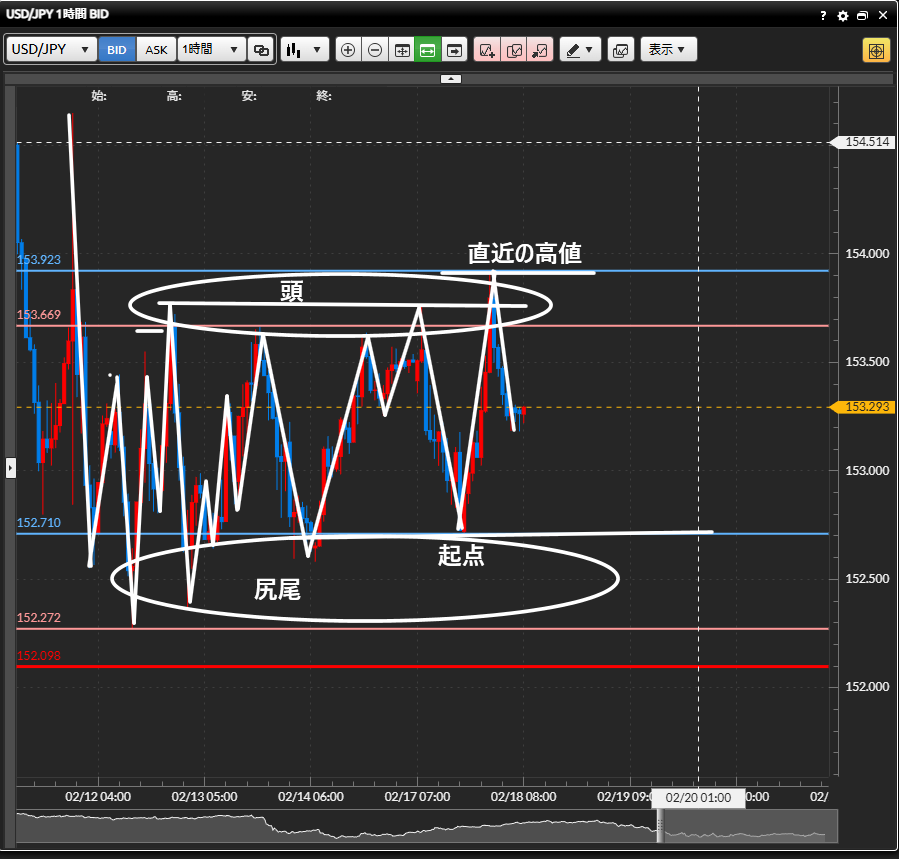Click the fit chart to window icon
The width and height of the screenshot is (899, 859).
tap(402, 50)
